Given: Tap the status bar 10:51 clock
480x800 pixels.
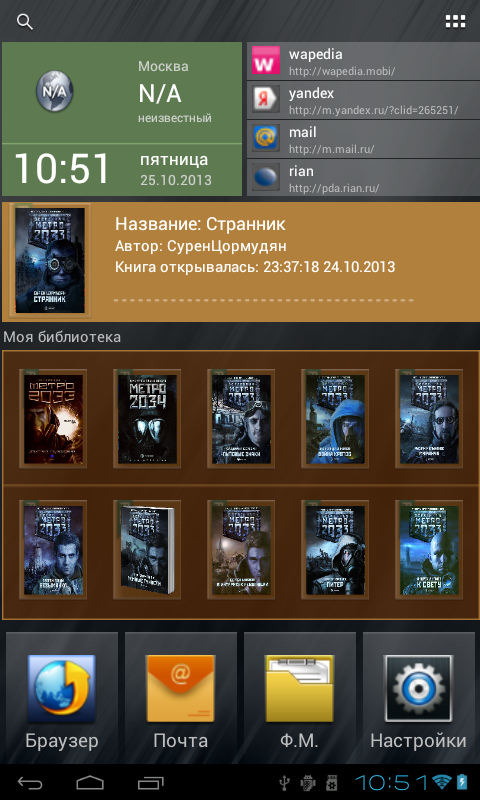Looking at the screenshot, I should 392,782.
